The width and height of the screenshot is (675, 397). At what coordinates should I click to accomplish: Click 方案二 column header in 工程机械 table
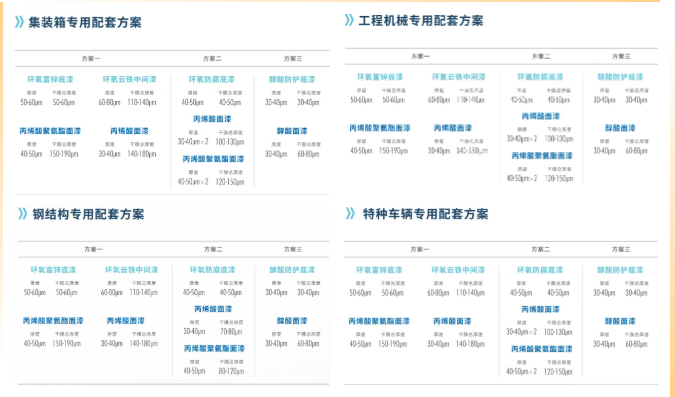coord(541,56)
